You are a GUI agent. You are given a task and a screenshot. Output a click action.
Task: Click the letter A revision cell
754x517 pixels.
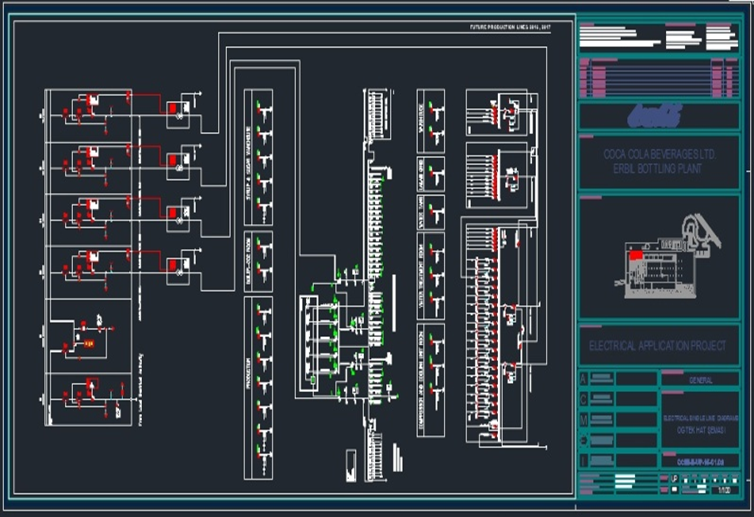[x=585, y=379]
